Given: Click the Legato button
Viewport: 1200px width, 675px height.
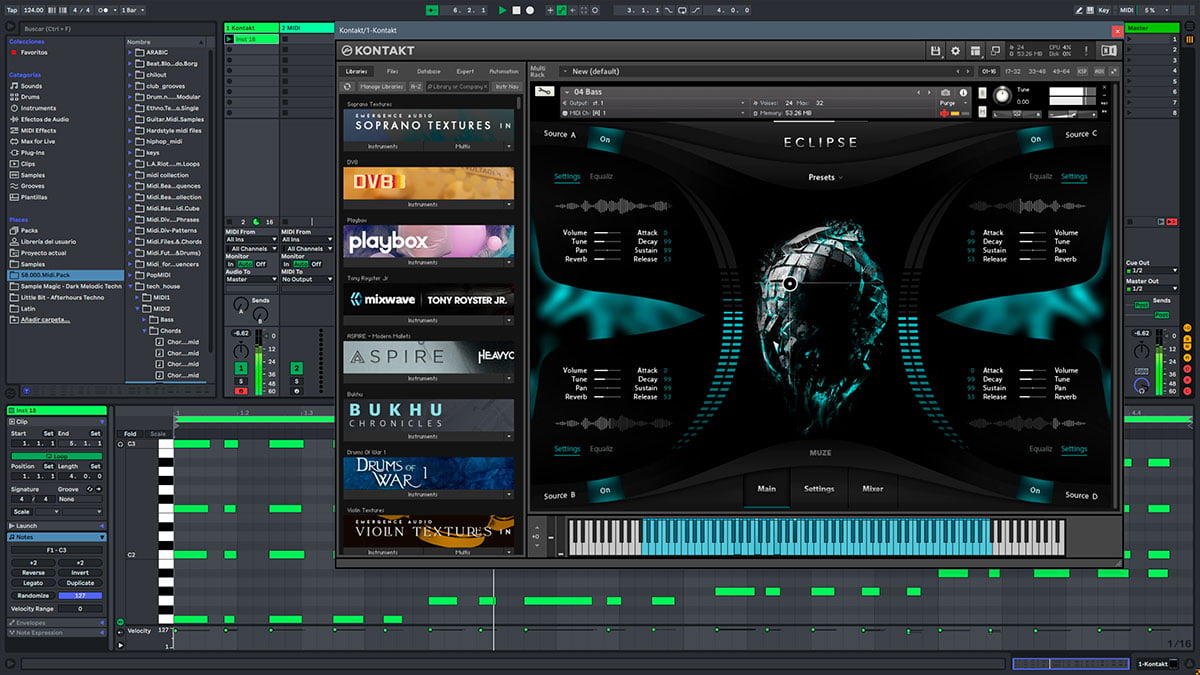Looking at the screenshot, I should click(32, 583).
